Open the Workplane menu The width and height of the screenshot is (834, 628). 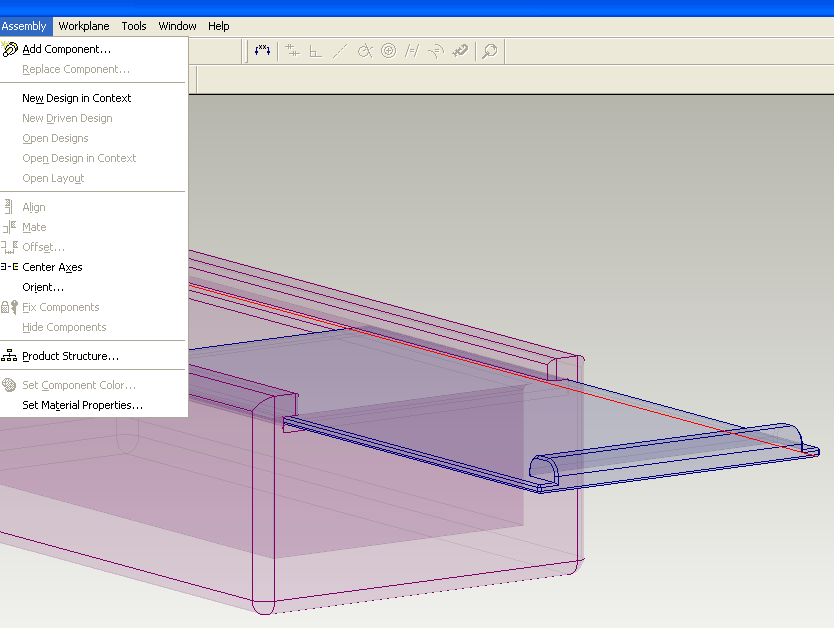pos(84,26)
